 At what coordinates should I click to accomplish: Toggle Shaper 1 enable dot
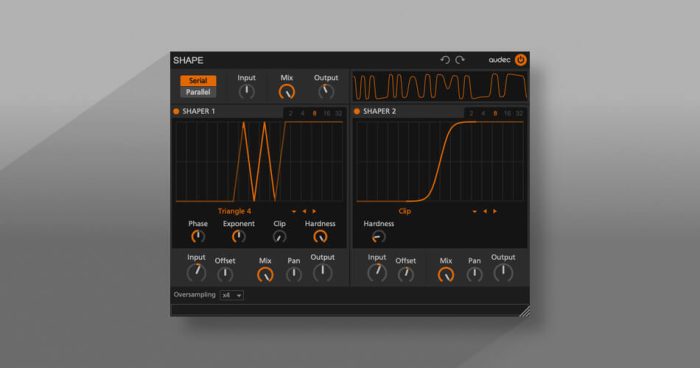click(x=176, y=111)
